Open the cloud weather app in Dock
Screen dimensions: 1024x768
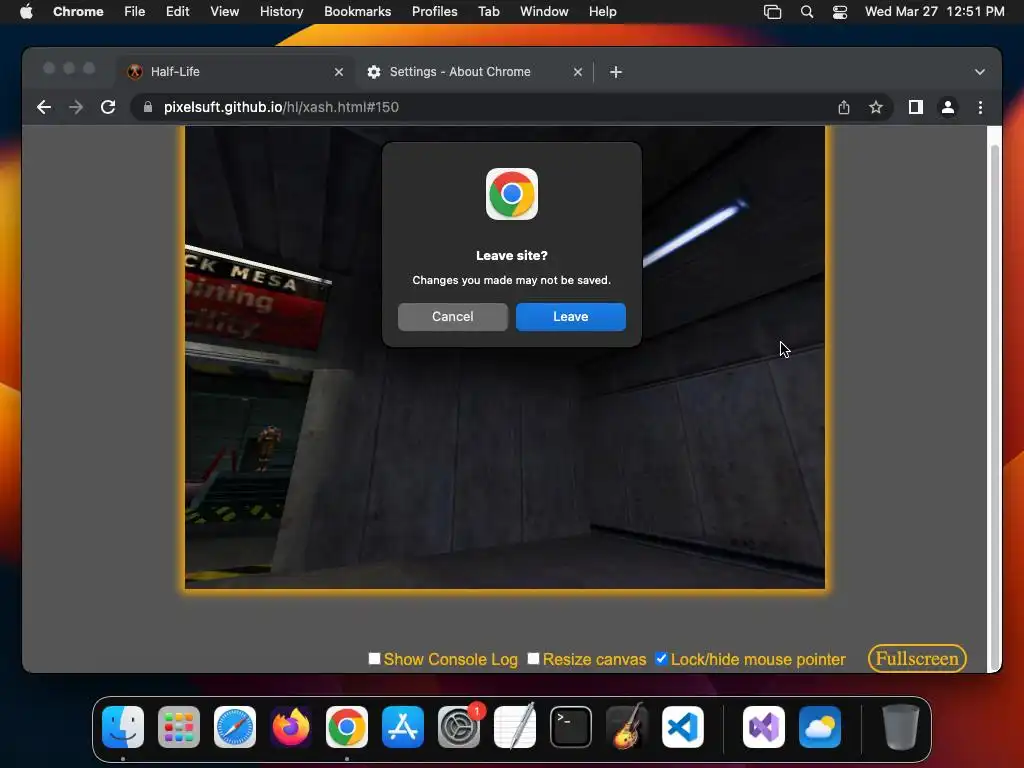tap(820, 726)
